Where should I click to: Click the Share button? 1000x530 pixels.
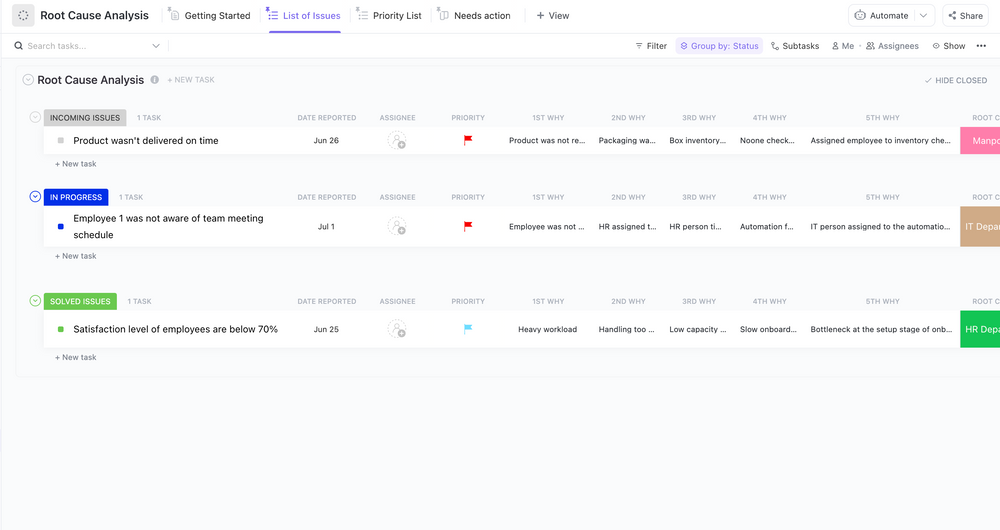(965, 16)
